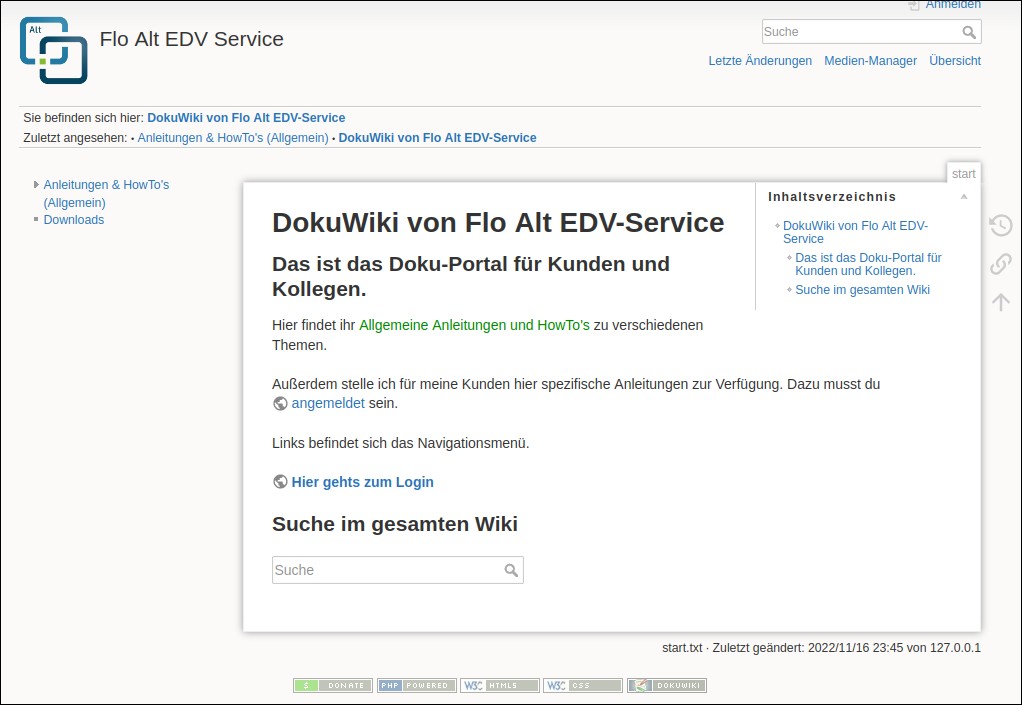Image resolution: width=1022 pixels, height=705 pixels.
Task: Click the heading DokuWiki von Flo Alt EDV-Service
Action: pyautogui.click(x=498, y=223)
